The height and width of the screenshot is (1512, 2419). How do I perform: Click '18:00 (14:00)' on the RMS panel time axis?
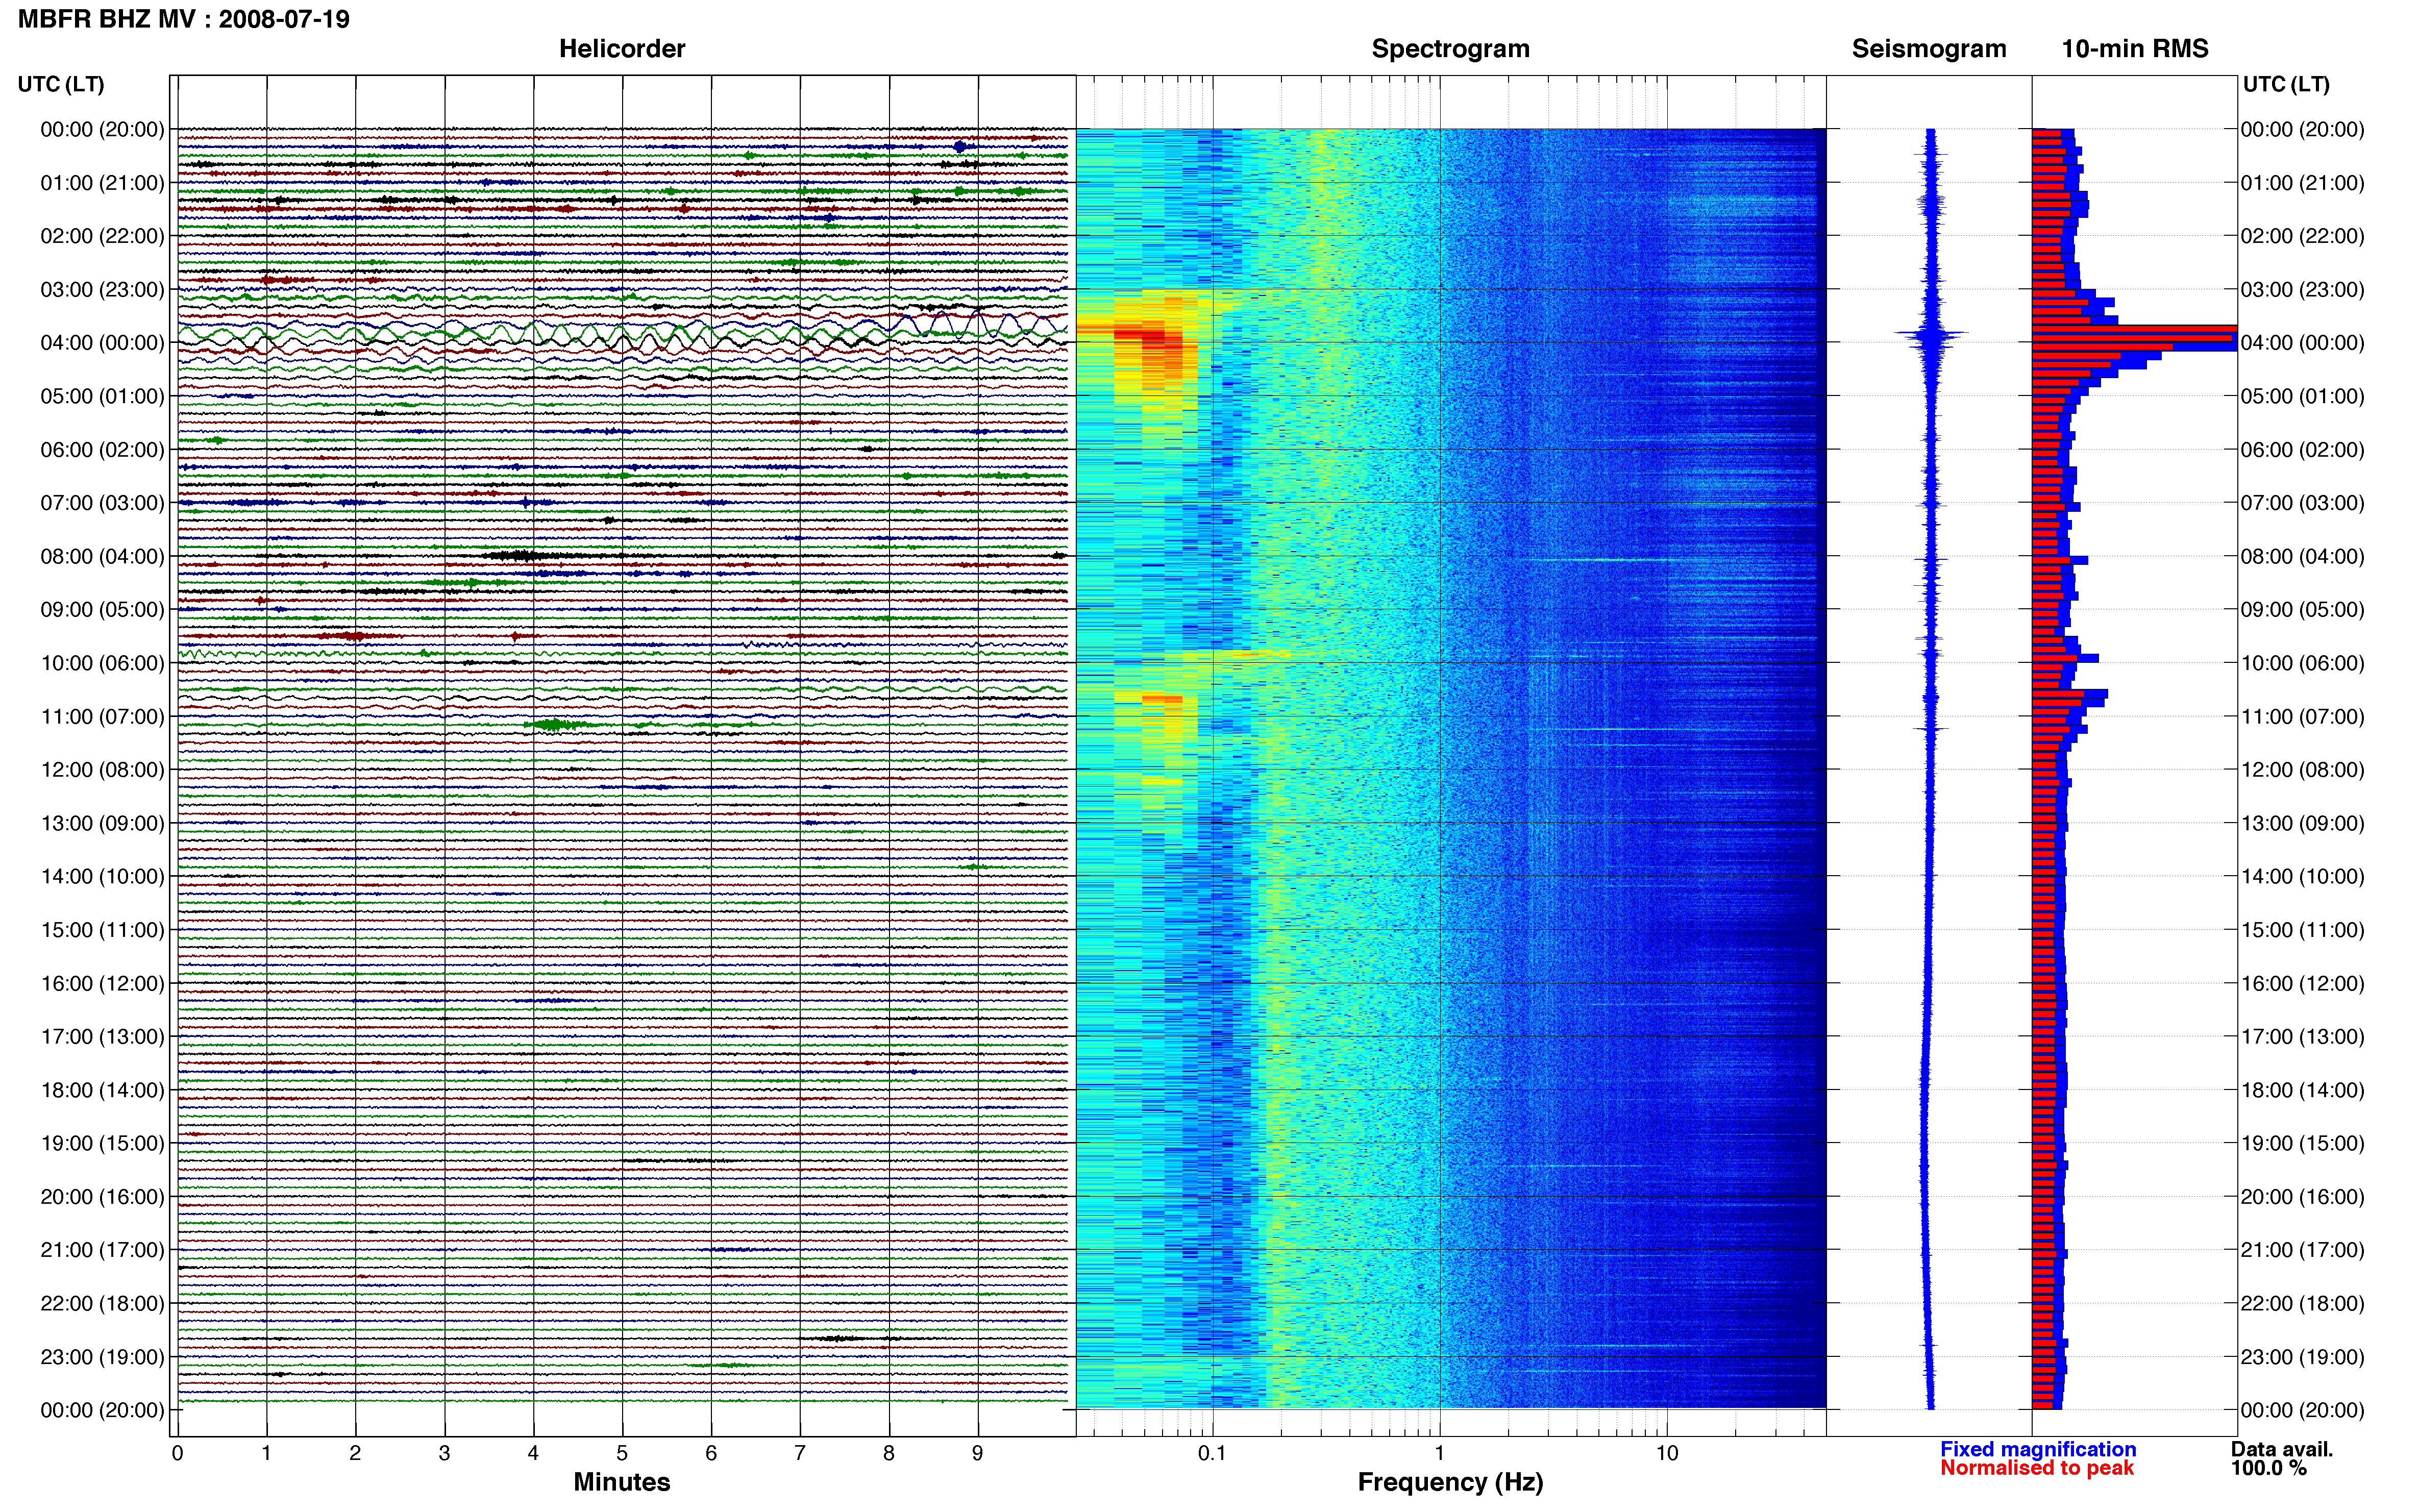tap(2303, 1090)
